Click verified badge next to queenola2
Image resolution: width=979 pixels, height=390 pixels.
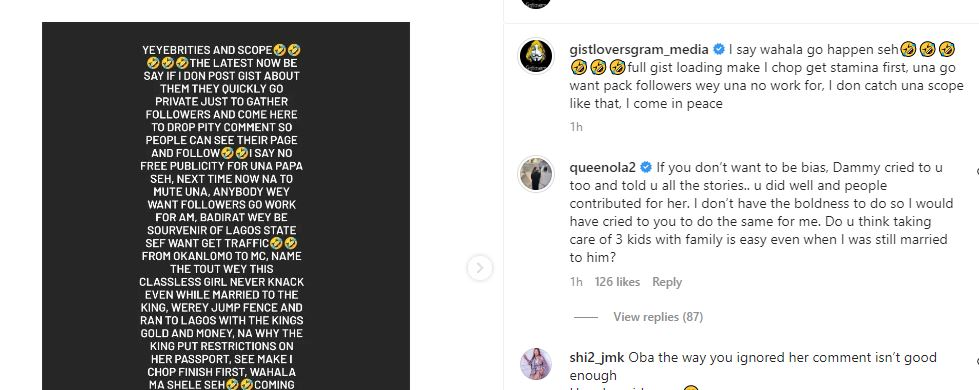(646, 167)
